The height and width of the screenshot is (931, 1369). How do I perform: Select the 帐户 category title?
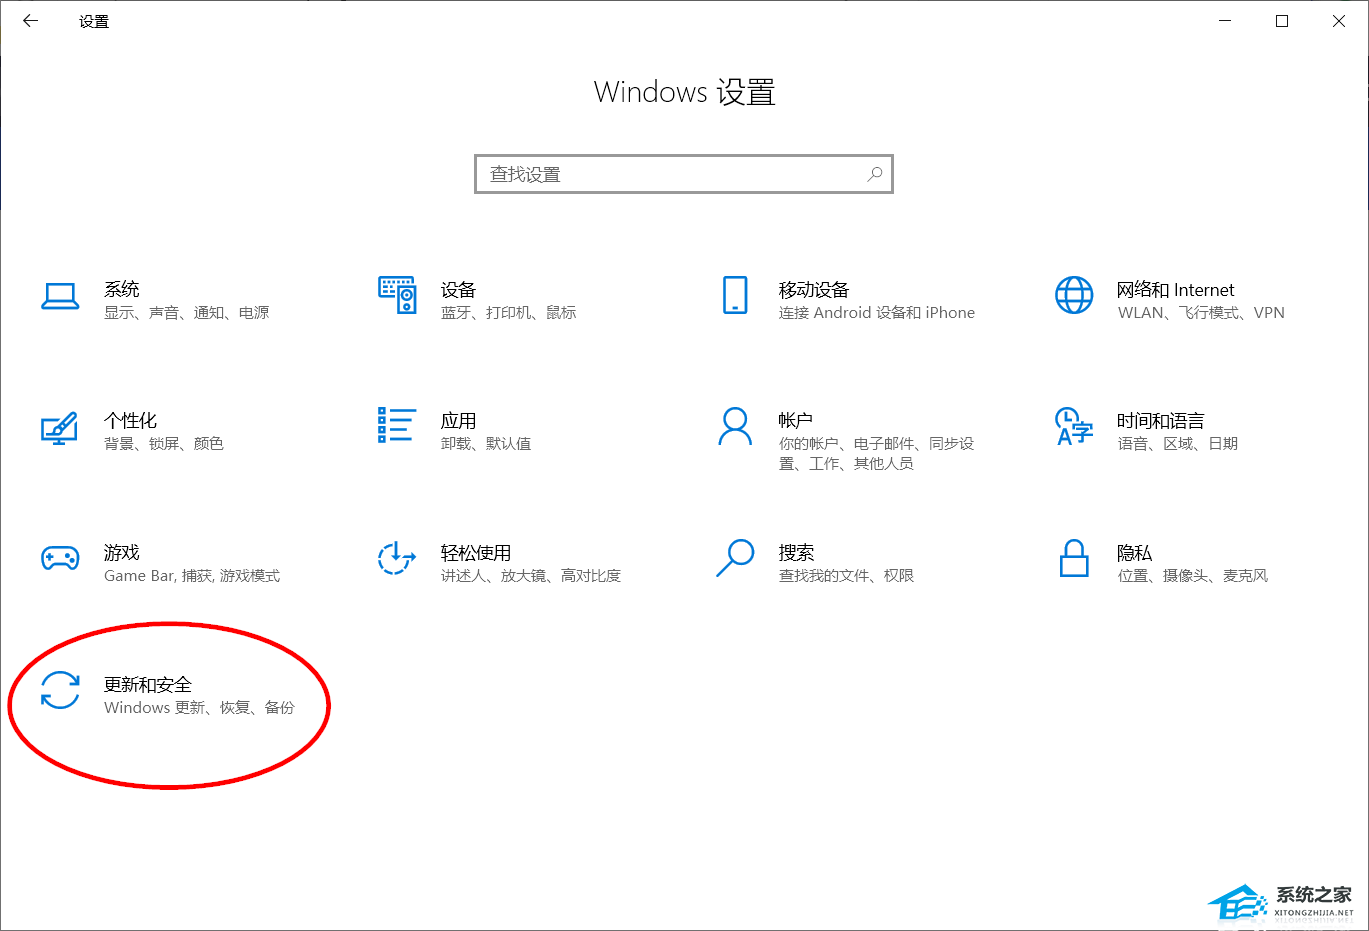pos(796,420)
